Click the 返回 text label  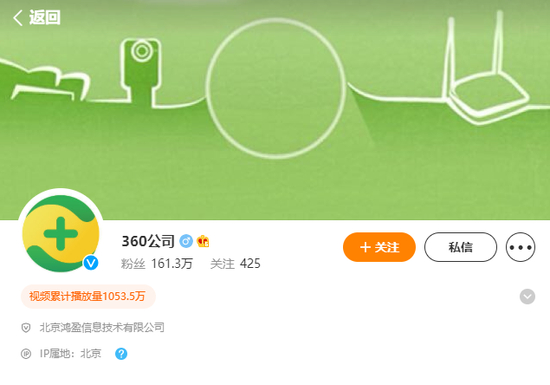point(45,18)
